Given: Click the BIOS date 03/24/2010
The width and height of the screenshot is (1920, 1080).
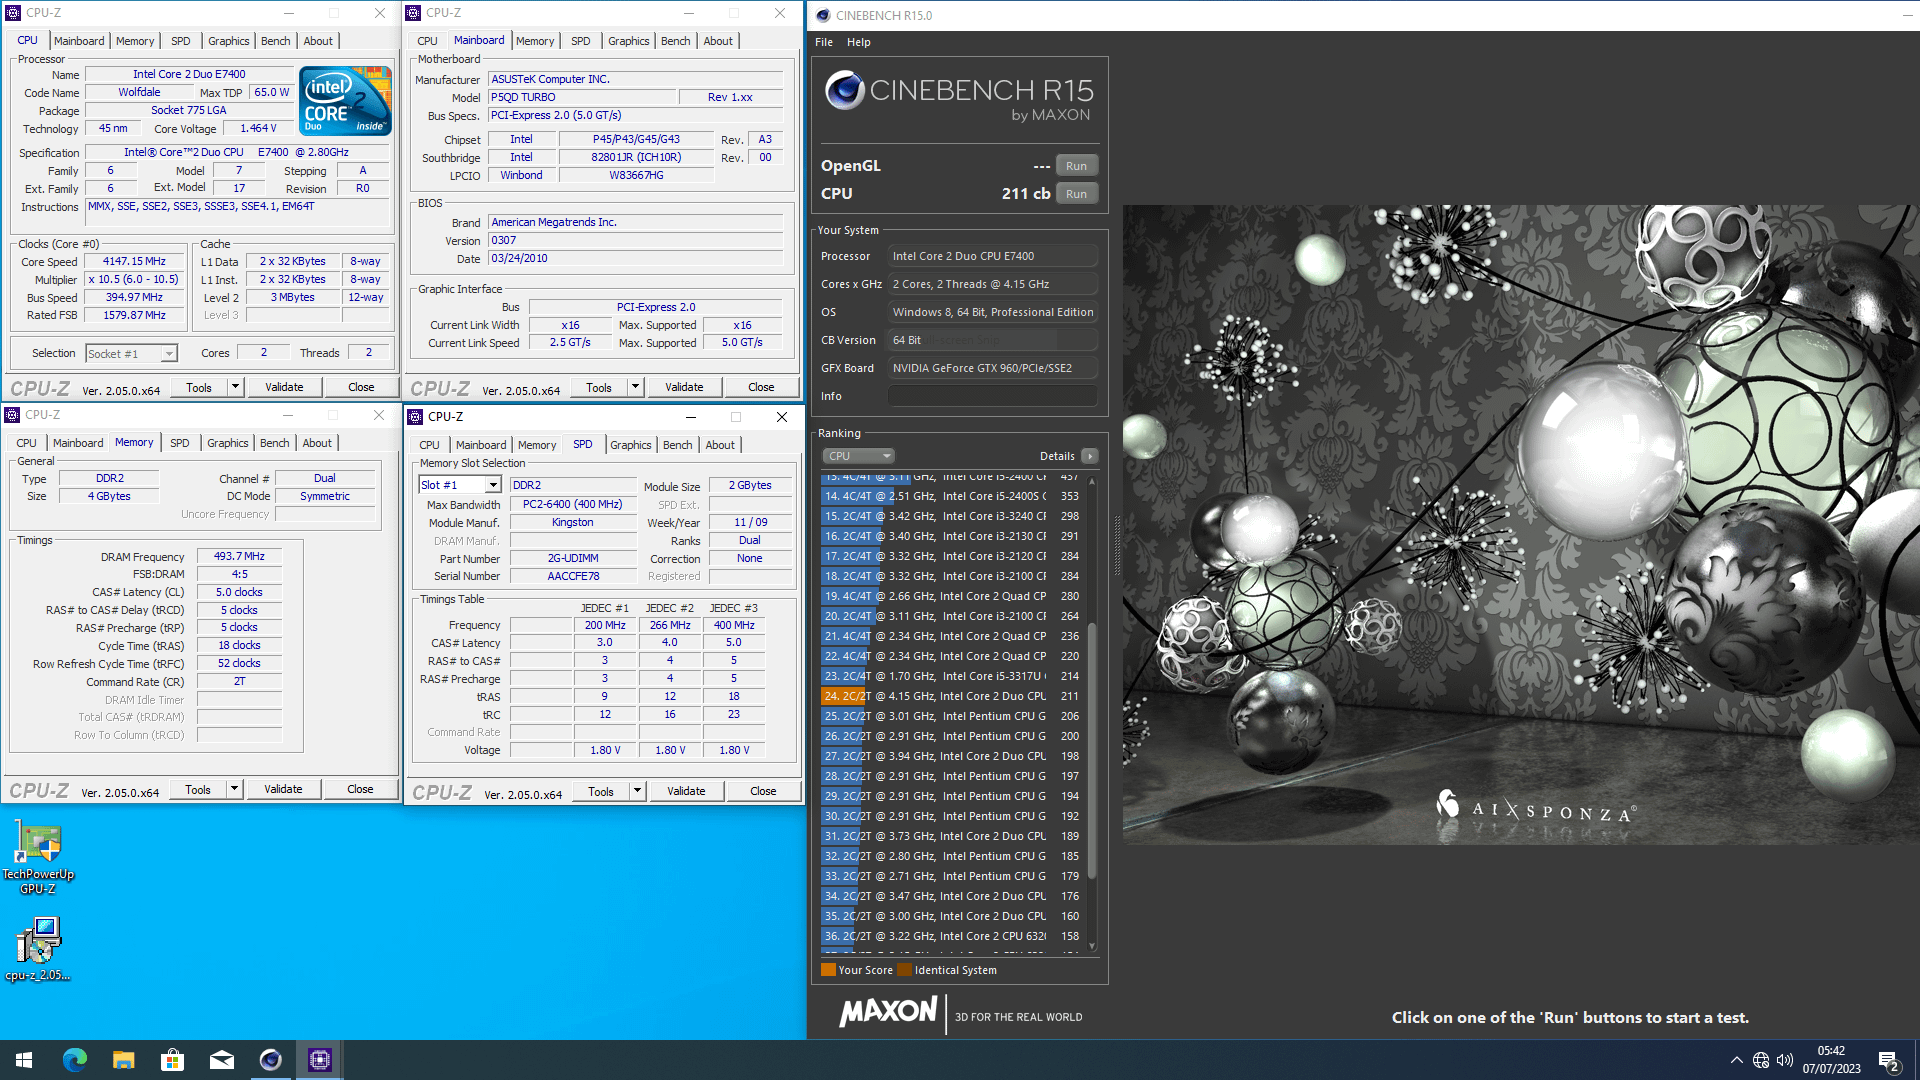Looking at the screenshot, I should [635, 258].
